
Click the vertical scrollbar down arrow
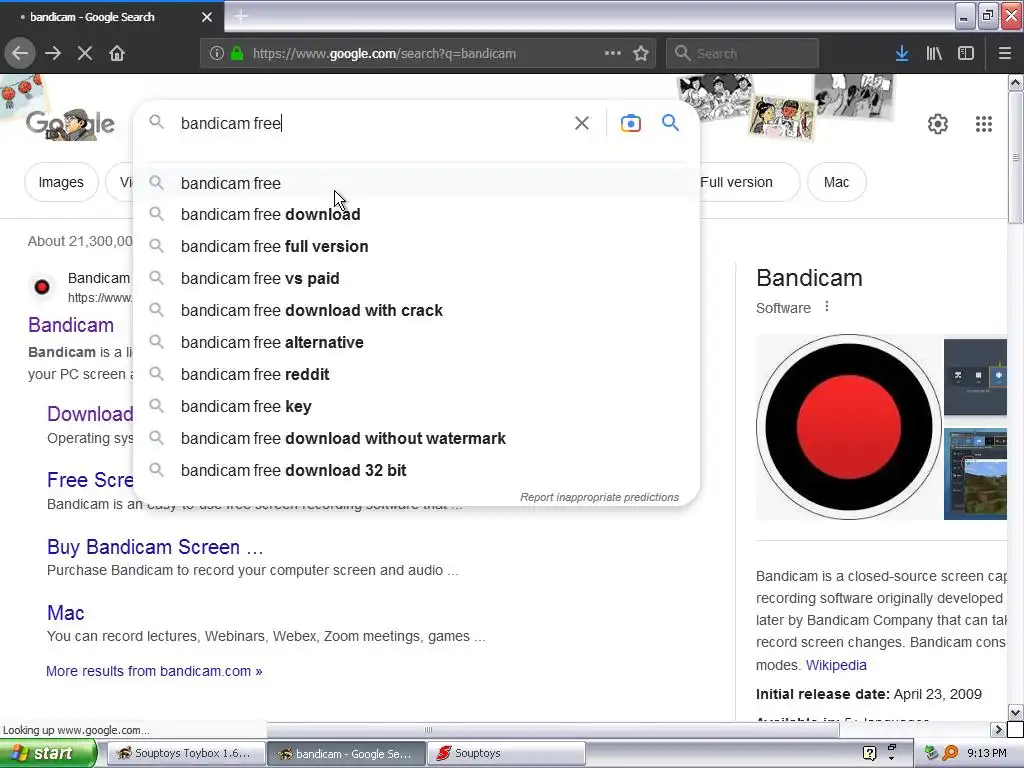(x=1016, y=712)
